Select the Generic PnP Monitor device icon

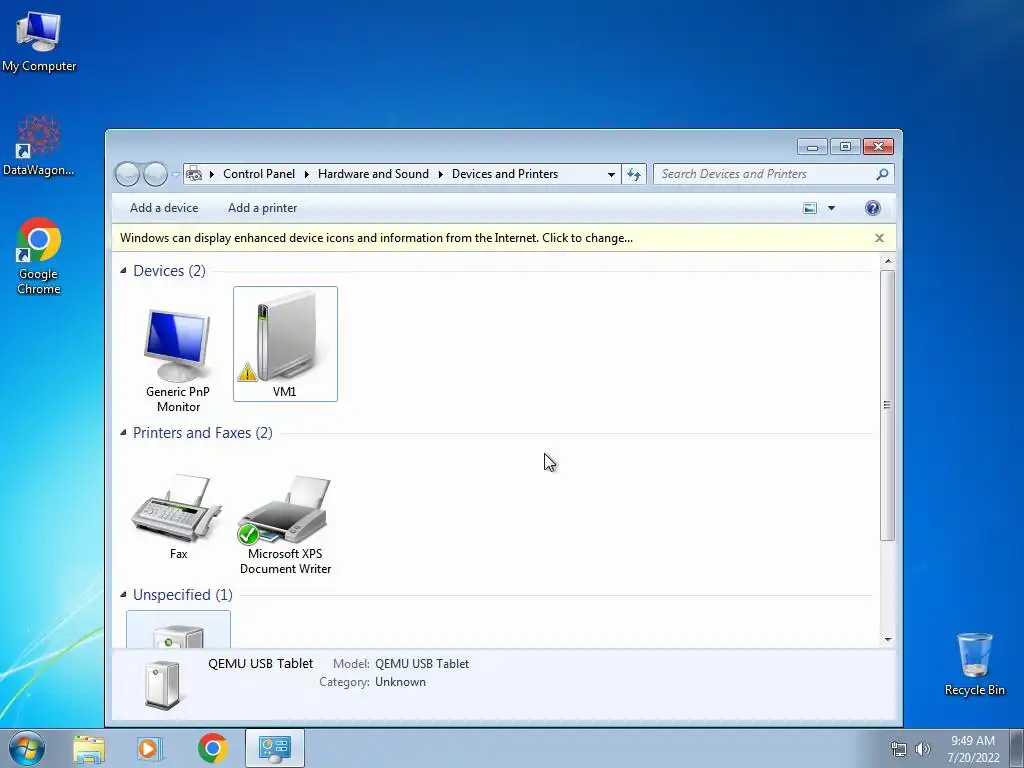[x=178, y=345]
